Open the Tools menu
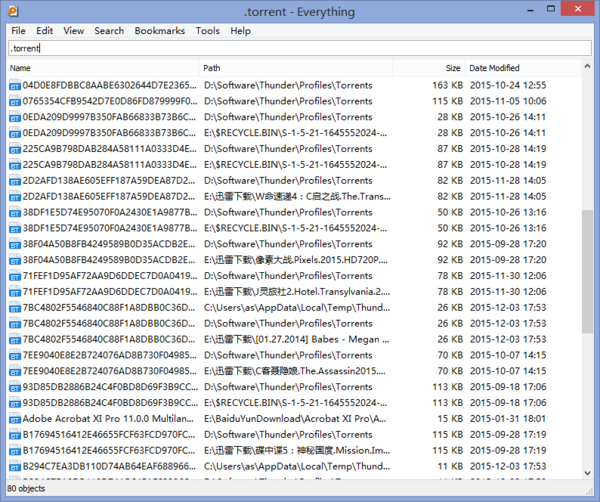Viewport: 600px width, 502px height. point(208,31)
